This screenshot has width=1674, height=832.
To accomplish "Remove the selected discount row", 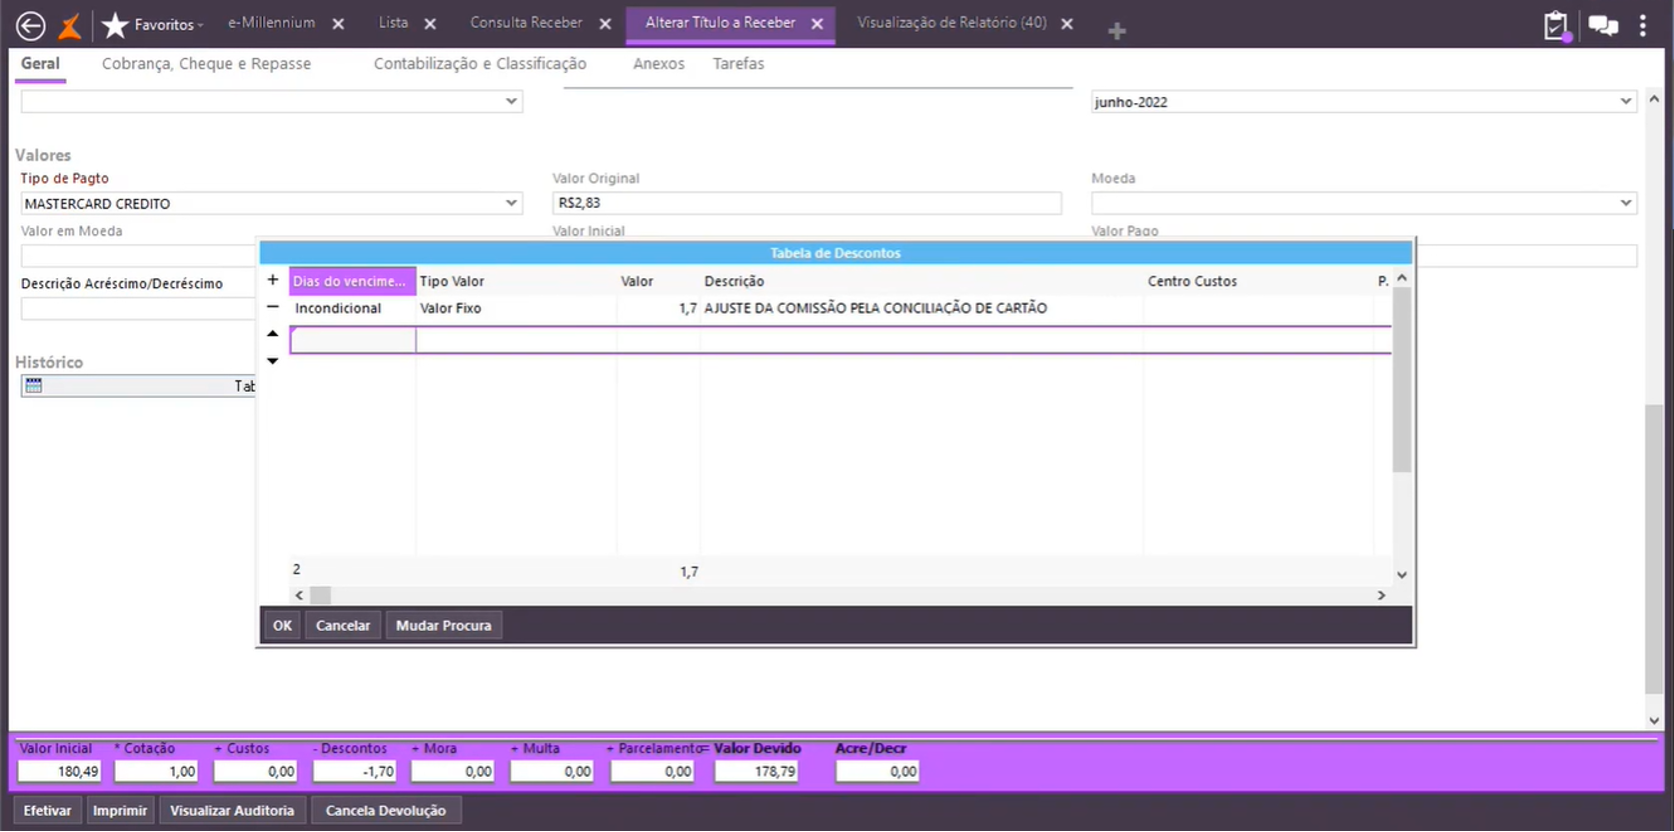I will click(273, 307).
